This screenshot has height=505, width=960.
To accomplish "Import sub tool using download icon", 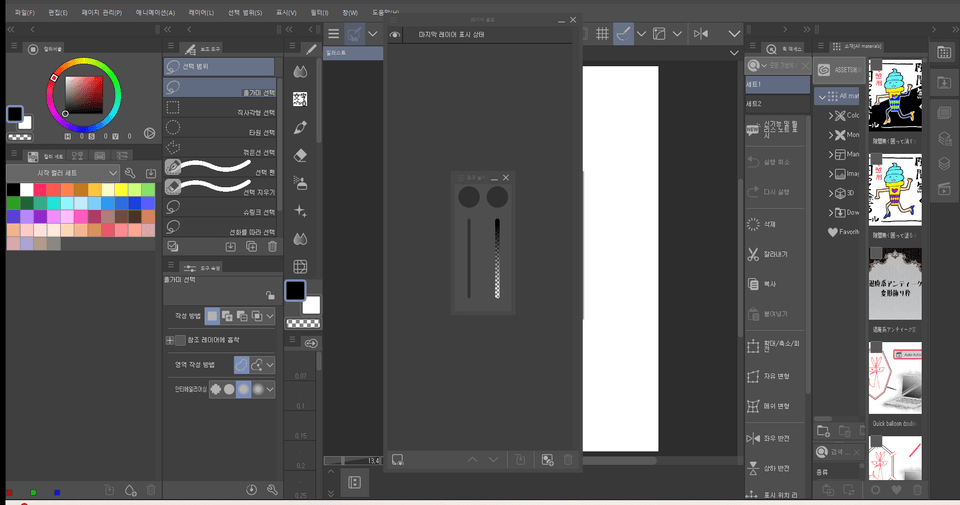I will (230, 247).
